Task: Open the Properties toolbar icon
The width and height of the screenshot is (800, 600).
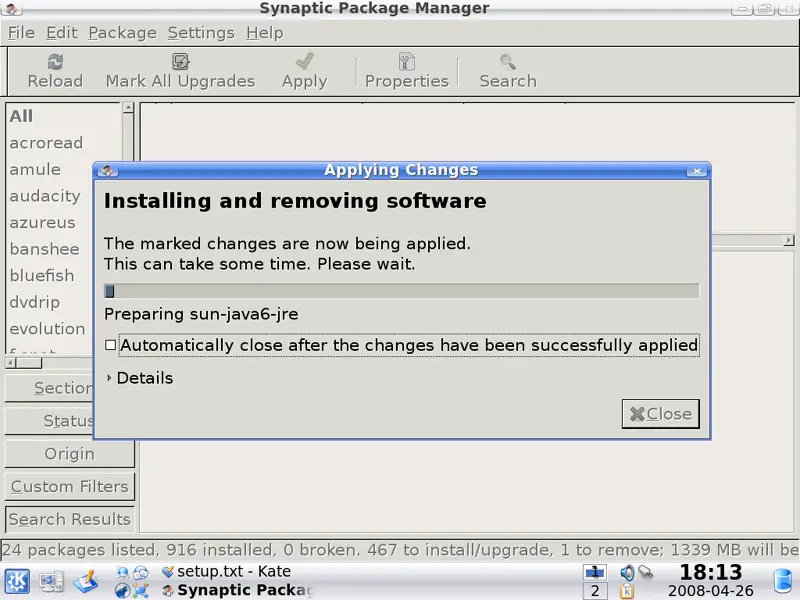Action: click(x=407, y=62)
